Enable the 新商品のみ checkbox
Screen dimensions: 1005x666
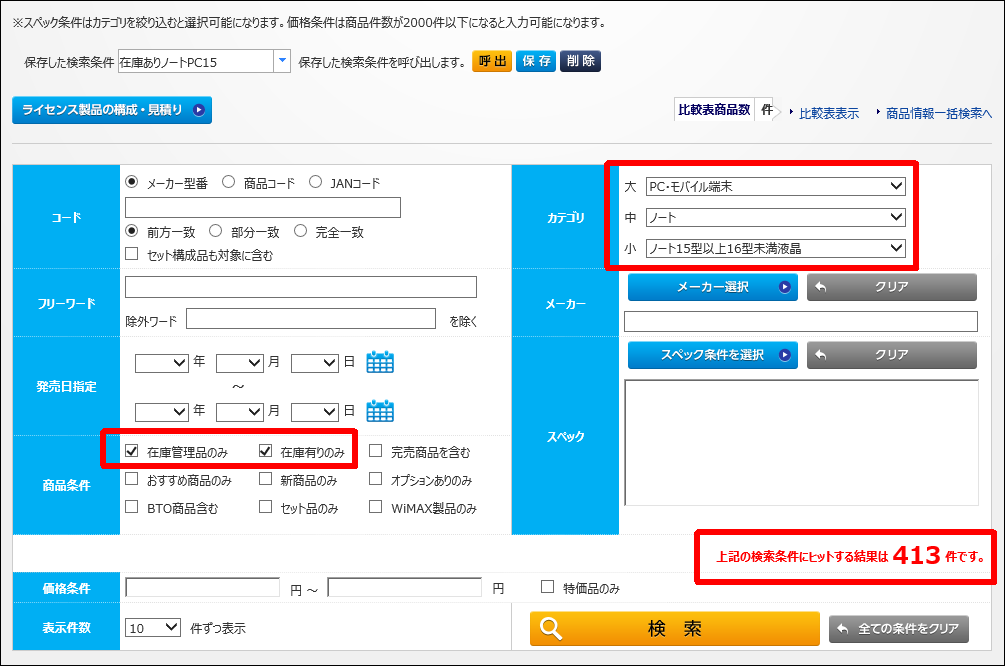[x=265, y=479]
